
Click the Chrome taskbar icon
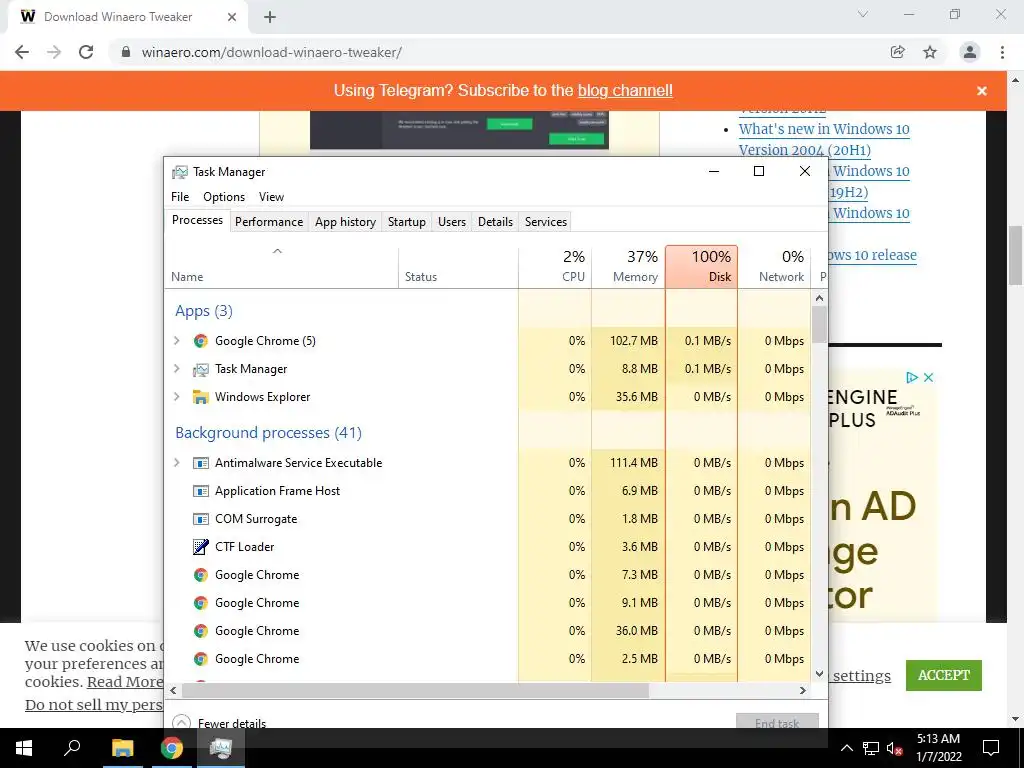(172, 748)
